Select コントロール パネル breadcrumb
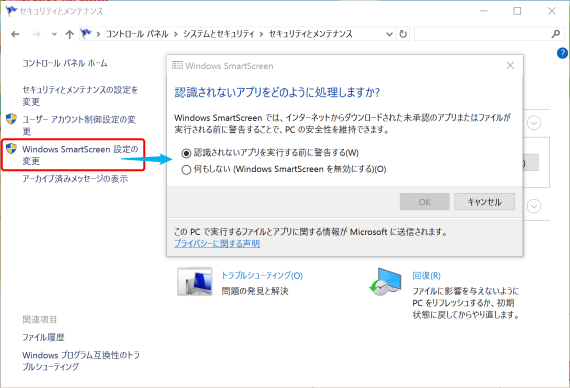Viewport: 570px width, 388px height. 137,34
